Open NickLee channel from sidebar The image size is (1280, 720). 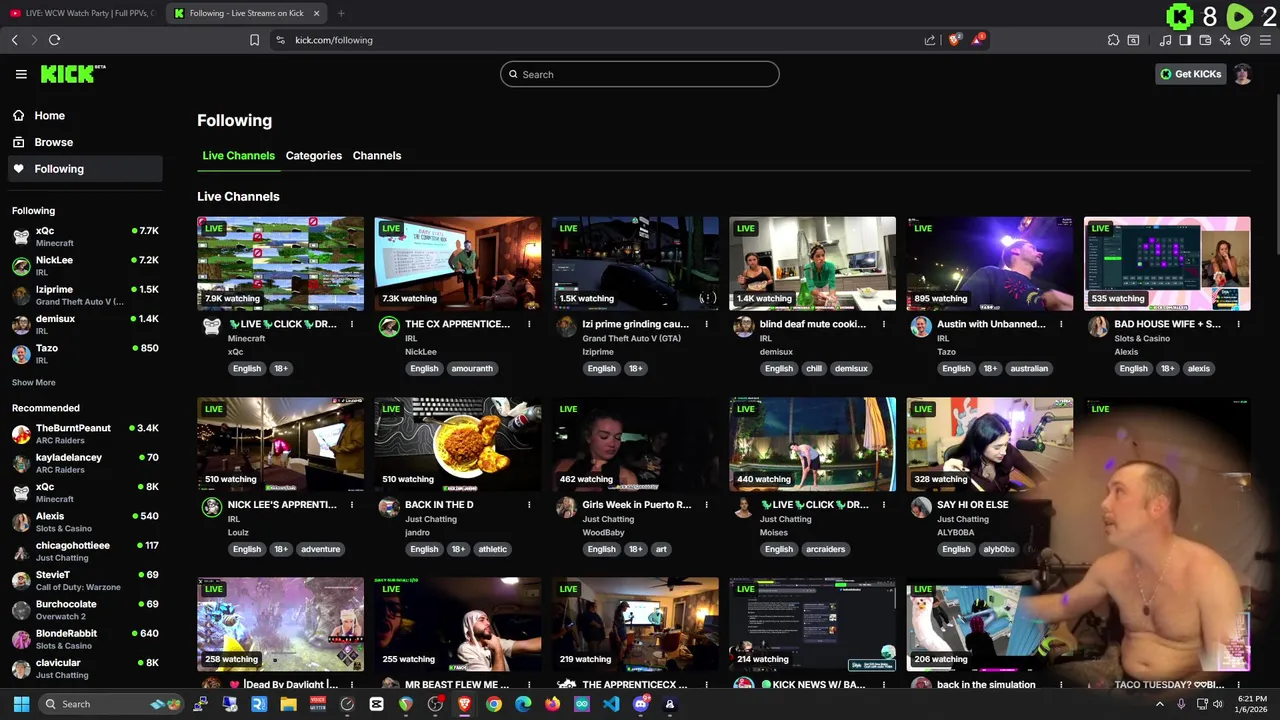pos(85,266)
